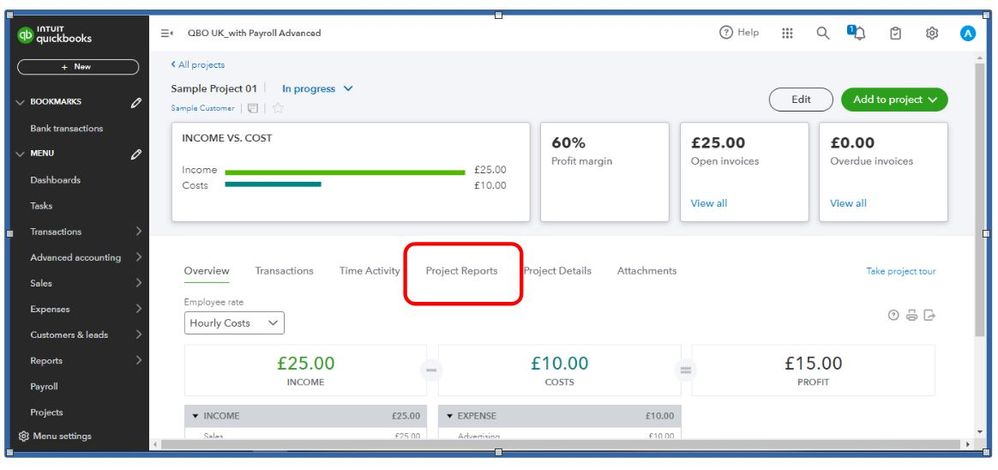Open the In progress status dropdown
Image resolution: width=998 pixels, height=470 pixels.
pos(317,88)
